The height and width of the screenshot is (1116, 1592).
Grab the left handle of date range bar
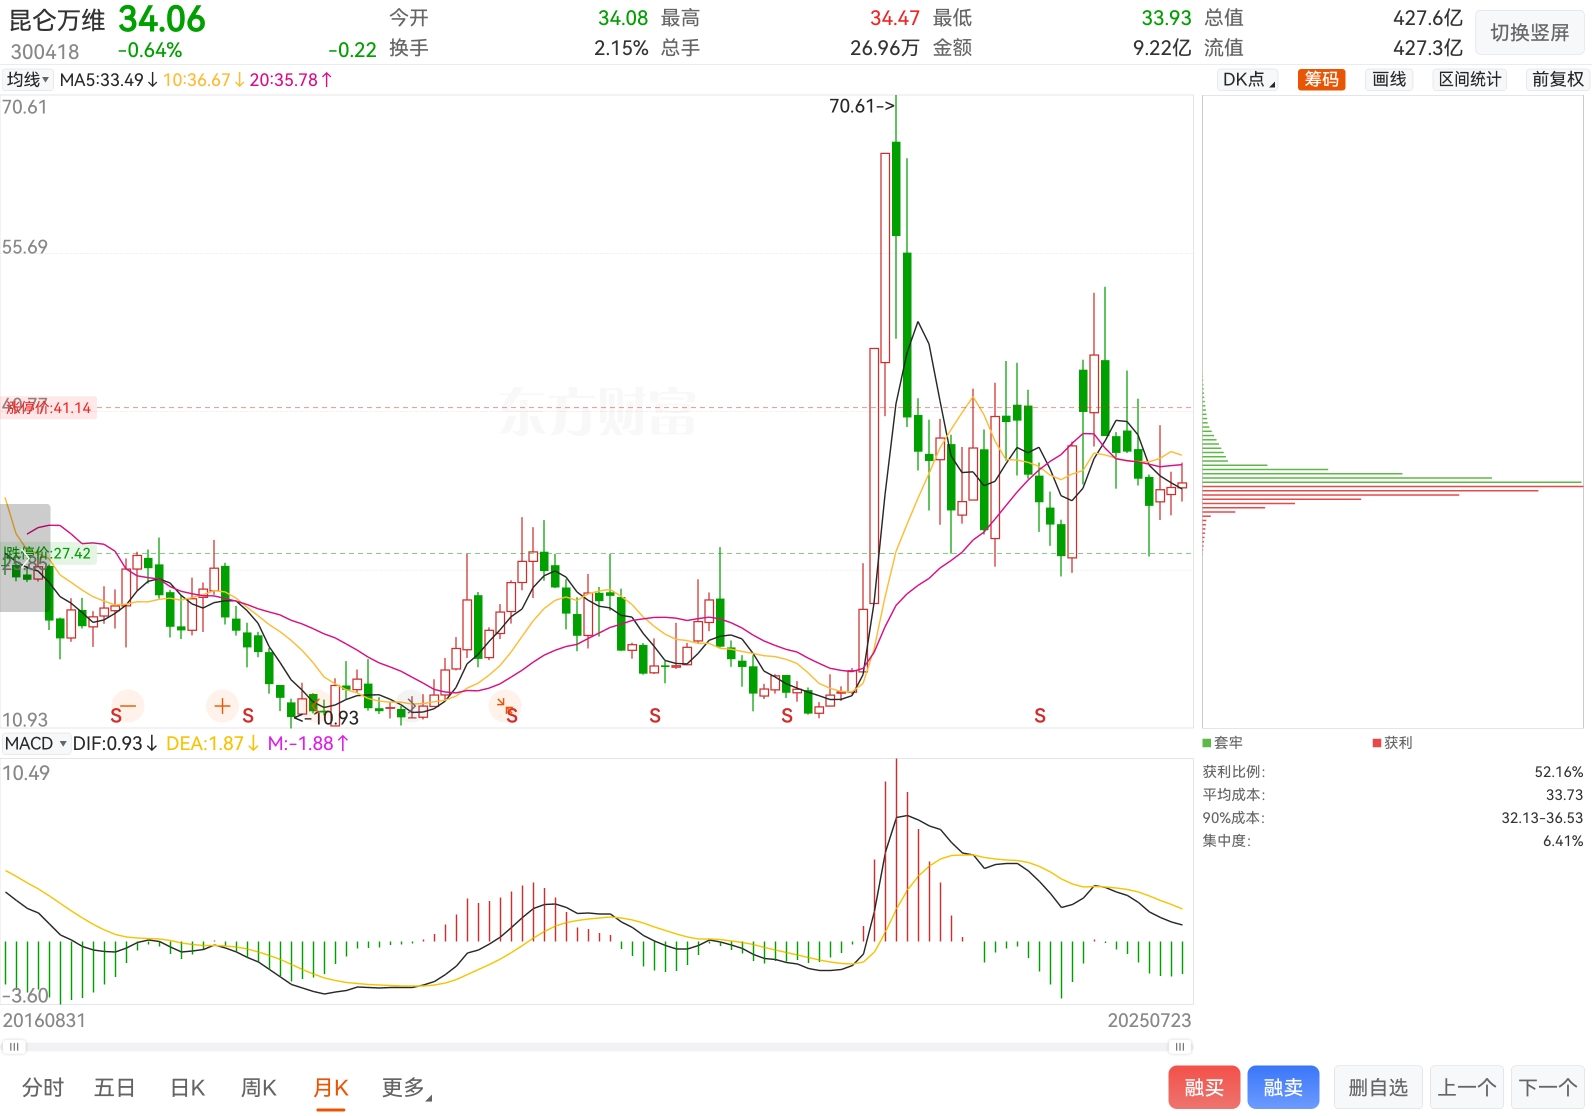point(13,1047)
